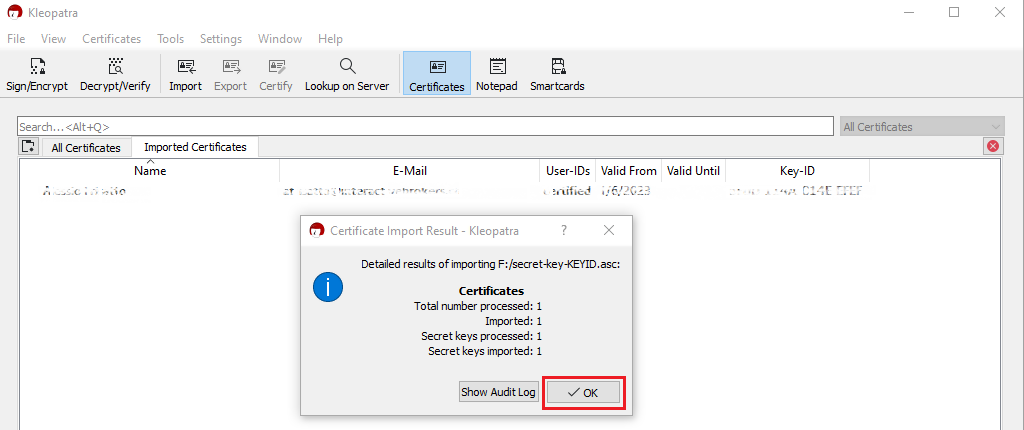Open the Settings menu
Viewport: 1024px width, 430px height.
[x=221, y=39]
